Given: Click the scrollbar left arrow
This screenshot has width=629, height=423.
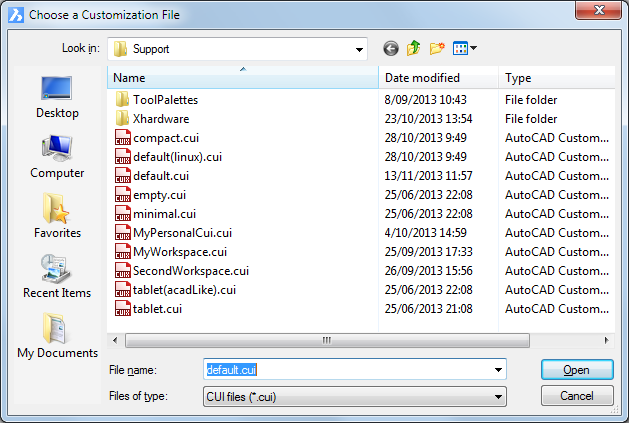Looking at the screenshot, I should [116, 340].
